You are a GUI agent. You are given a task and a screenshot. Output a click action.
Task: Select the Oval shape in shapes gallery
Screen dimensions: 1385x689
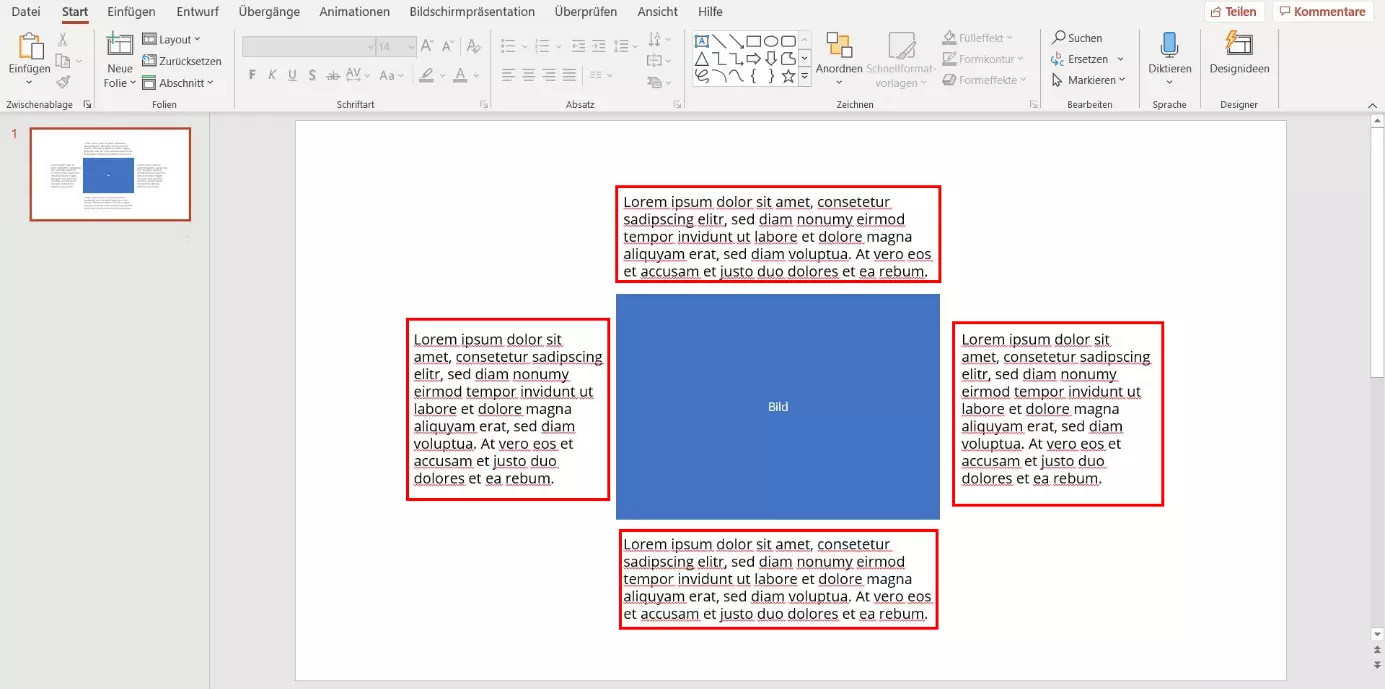(771, 41)
